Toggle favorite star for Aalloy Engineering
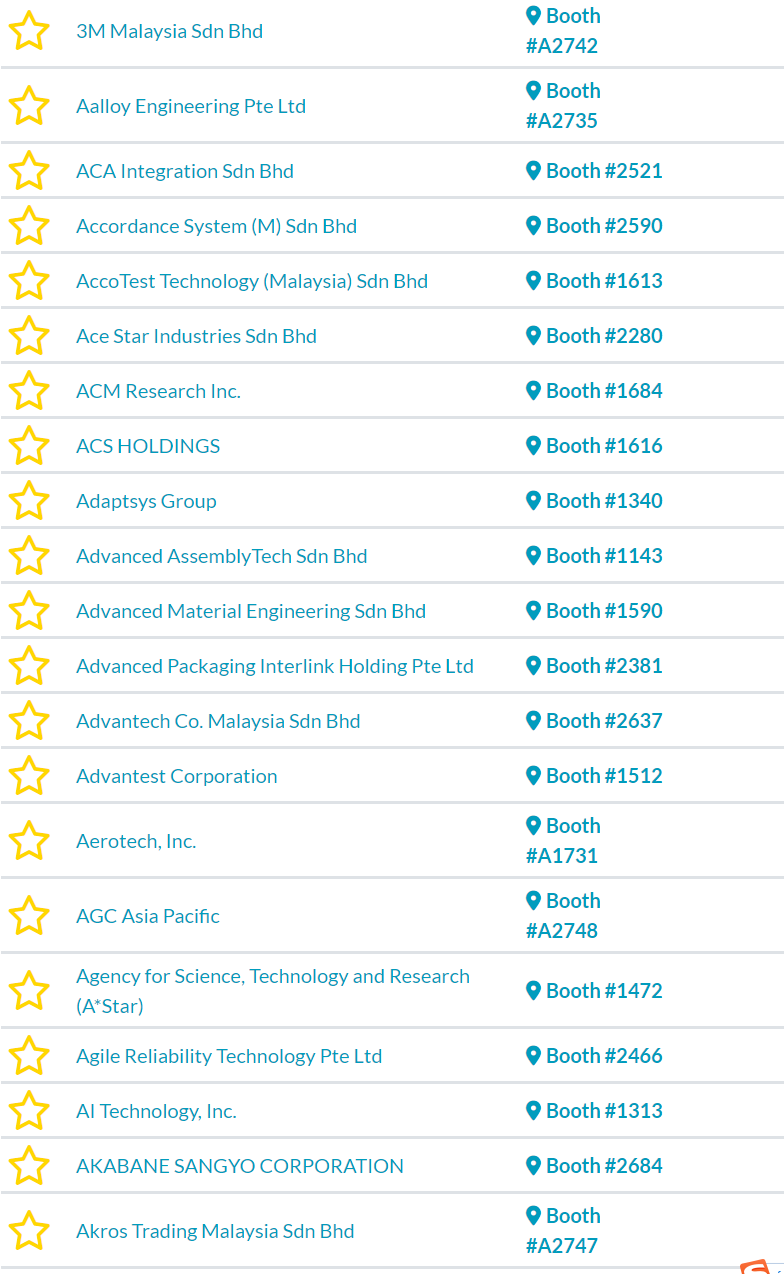784x1274 pixels. tap(29, 106)
